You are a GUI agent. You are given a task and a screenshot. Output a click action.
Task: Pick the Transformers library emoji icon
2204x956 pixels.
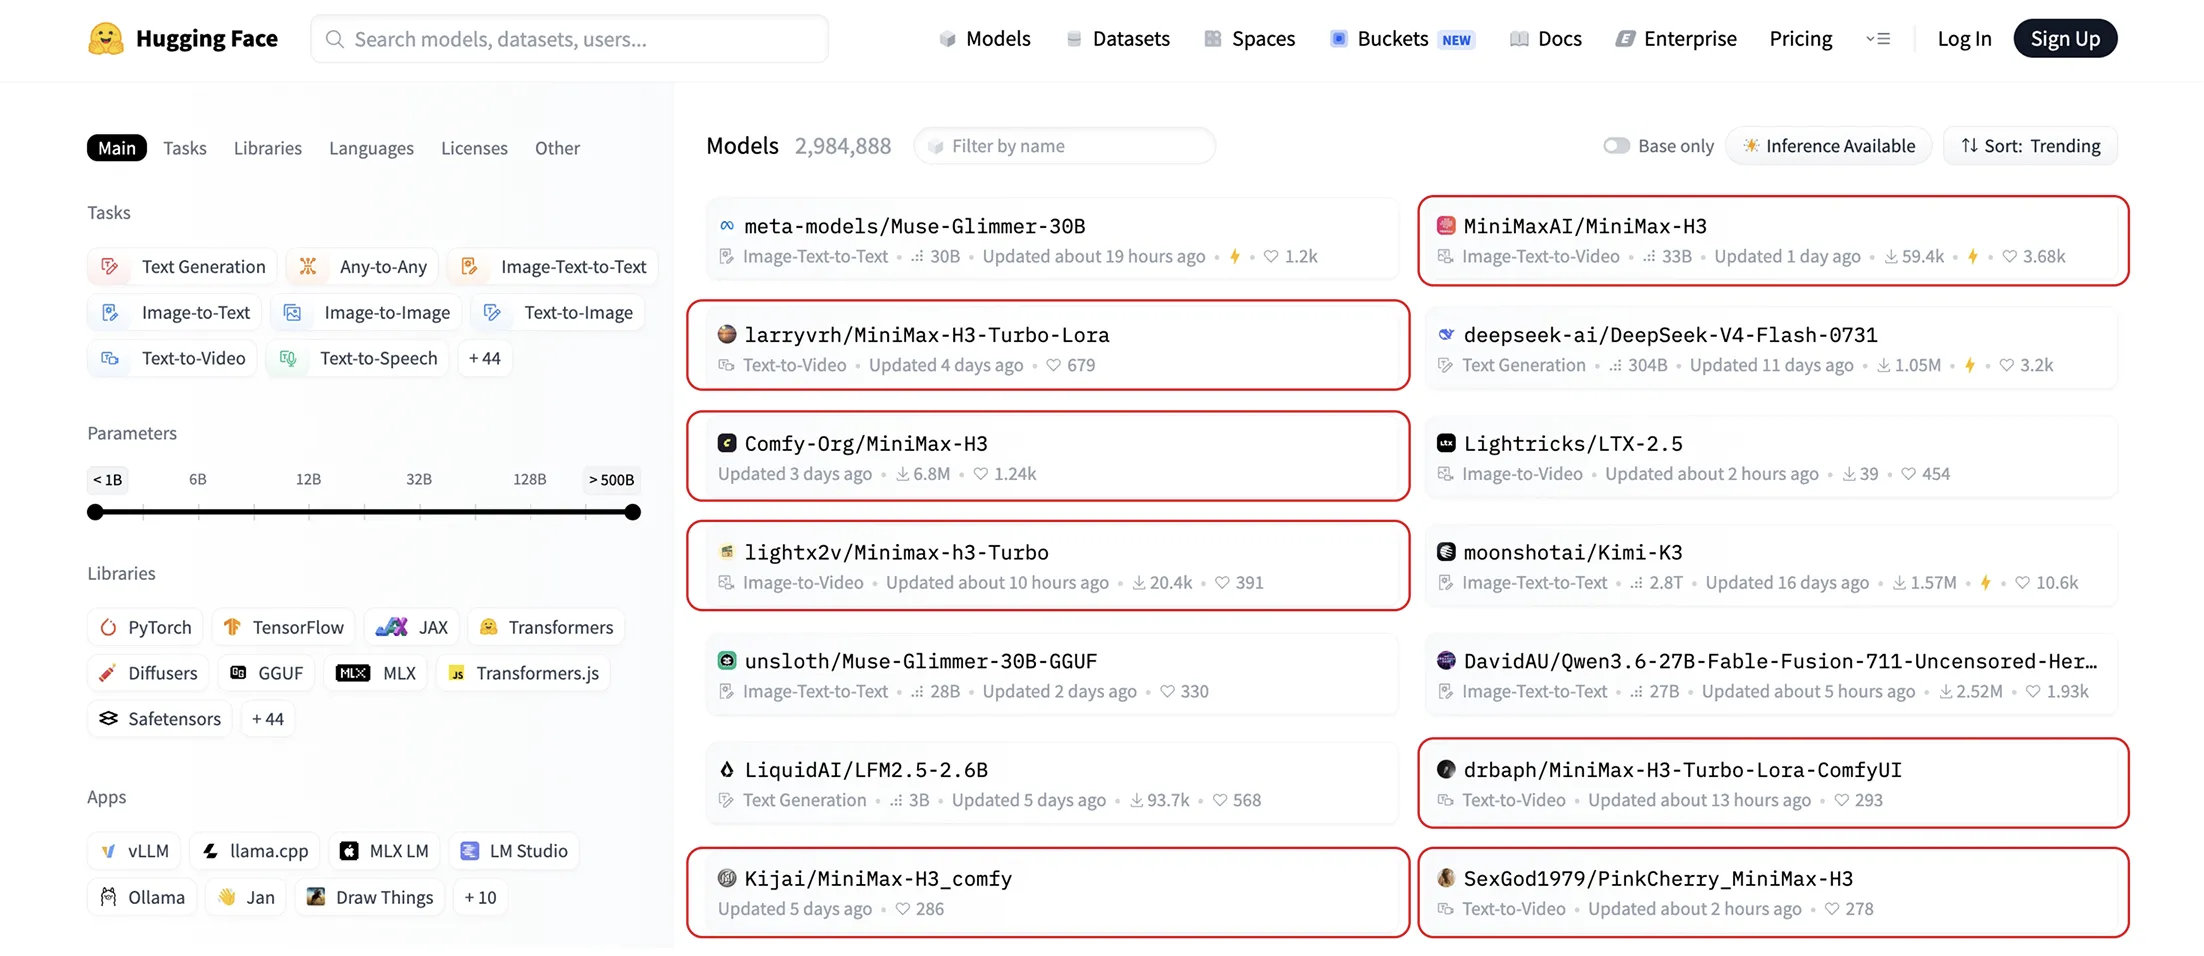tap(488, 627)
